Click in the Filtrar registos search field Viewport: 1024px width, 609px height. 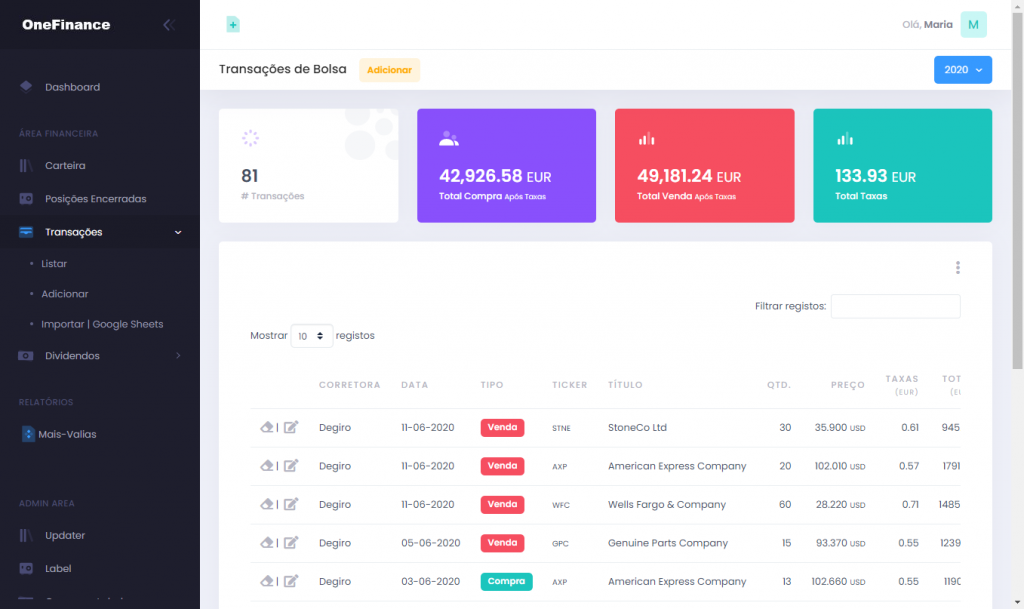[x=895, y=306]
